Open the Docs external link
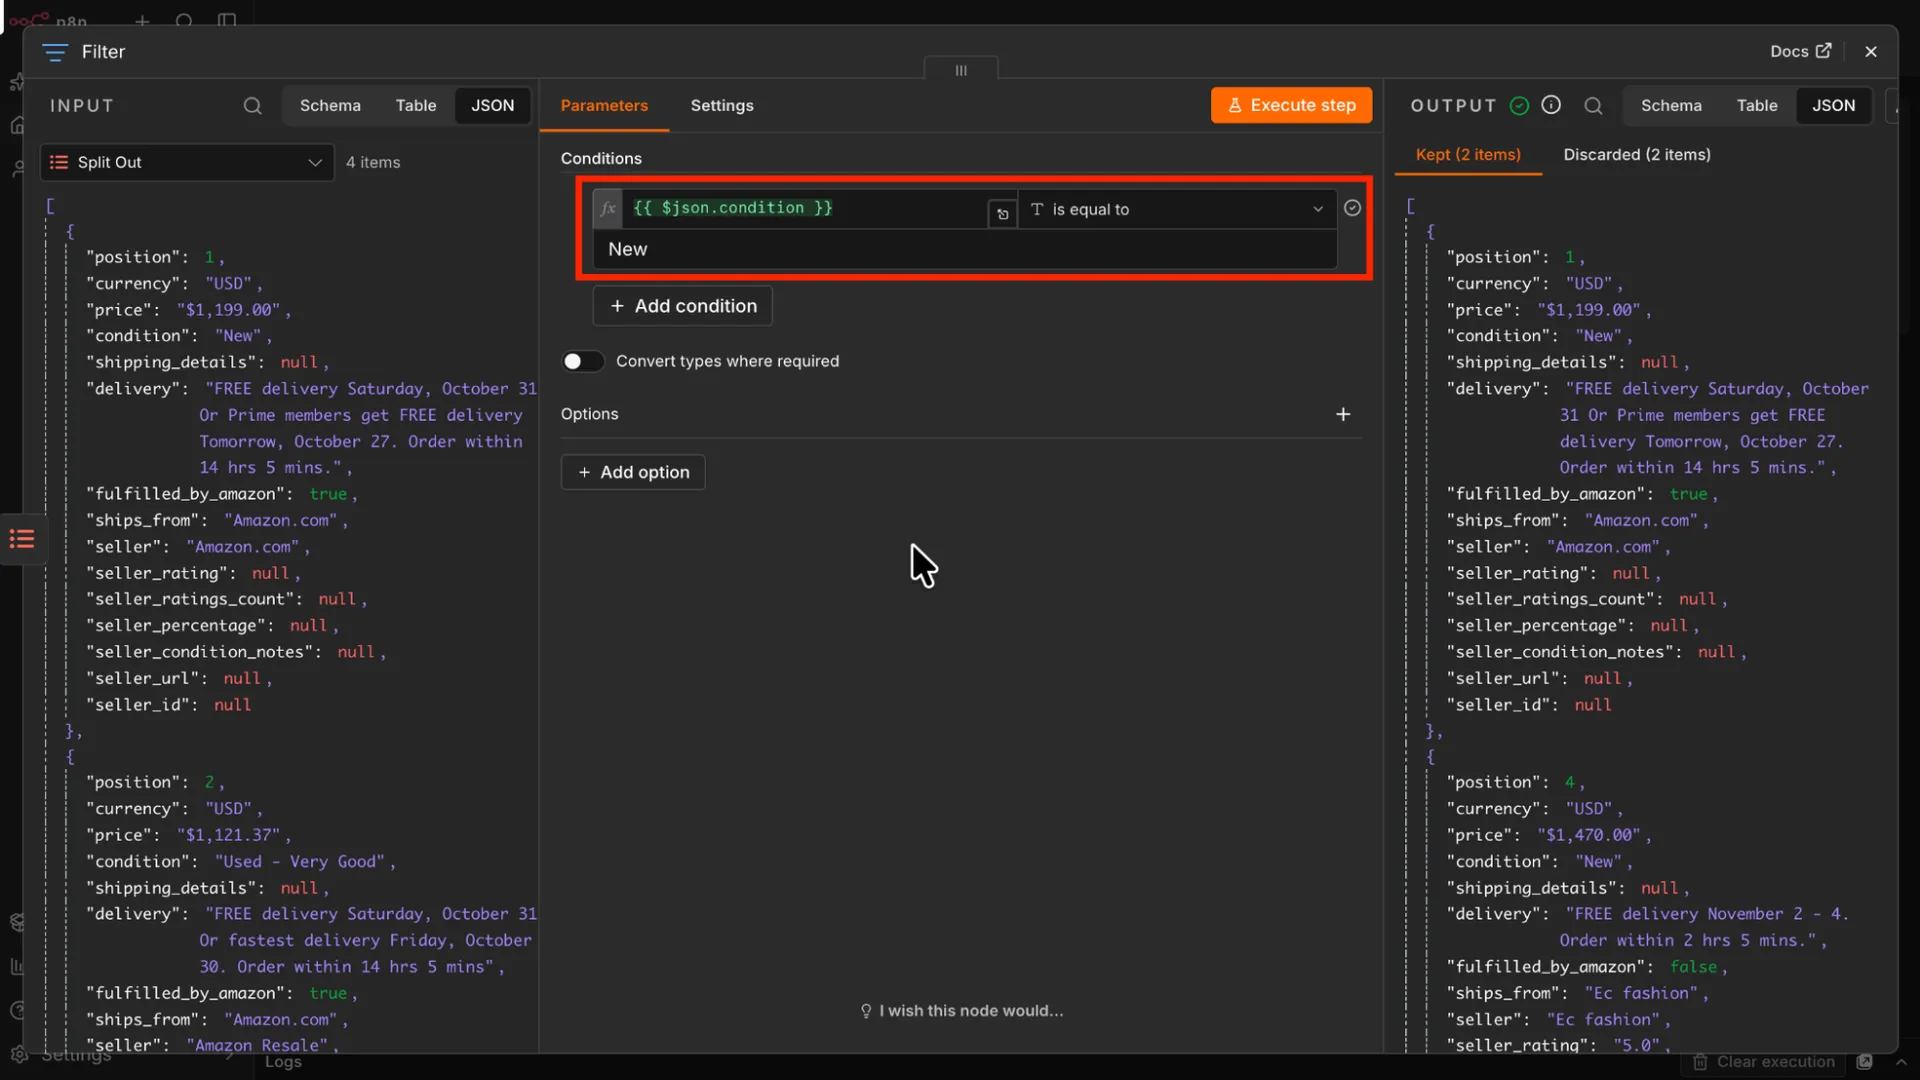Screen dimensions: 1920x1080 1800,51
